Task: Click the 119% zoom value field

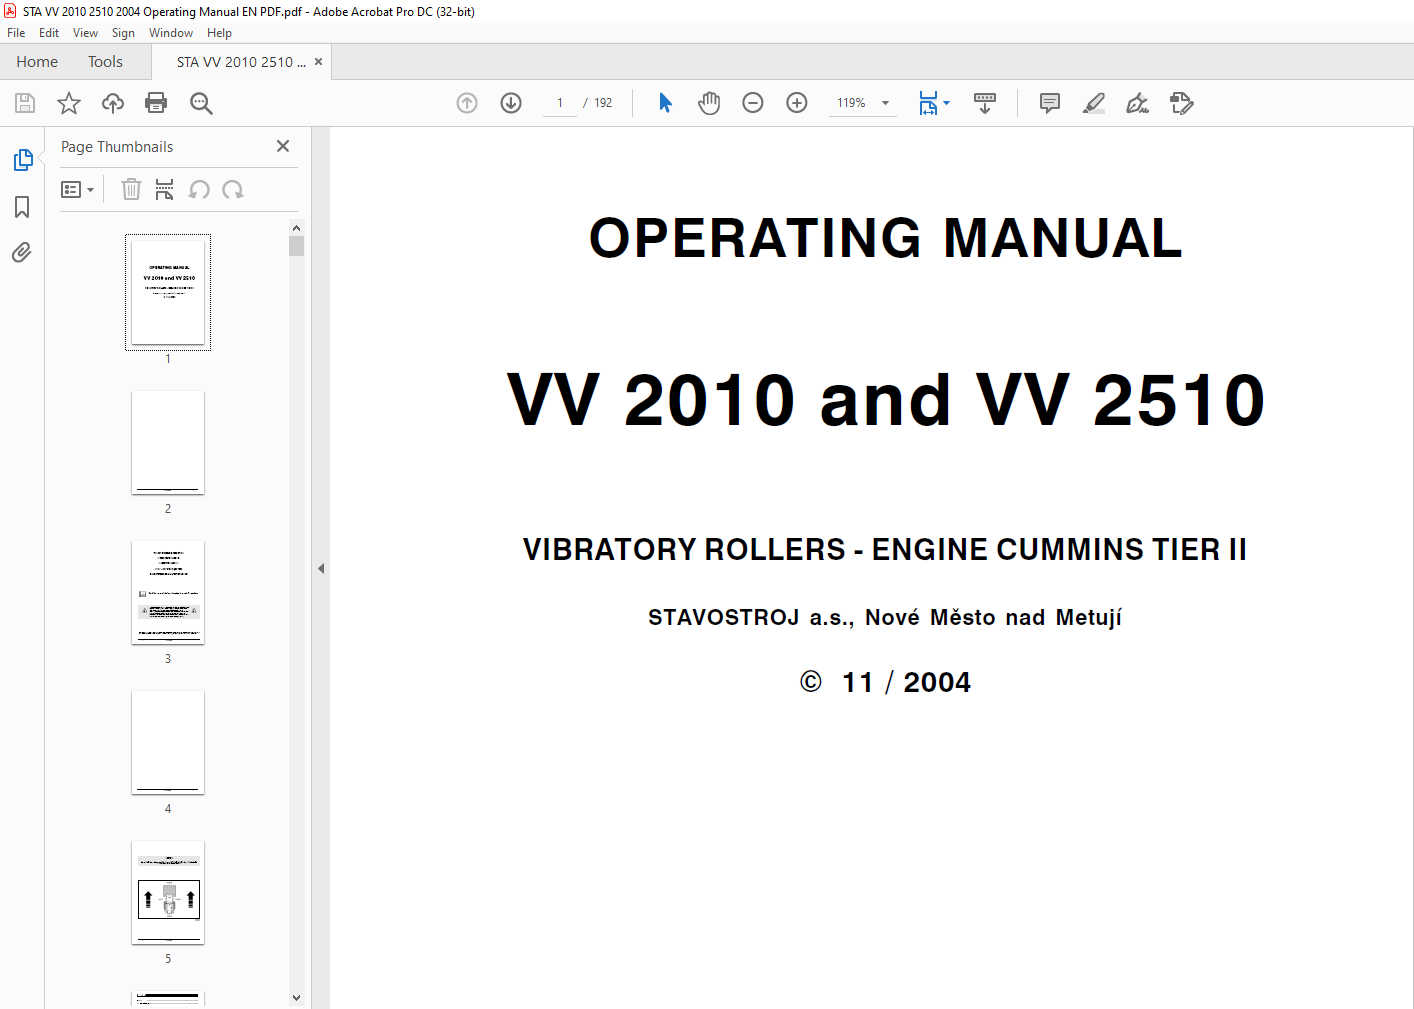Action: click(852, 103)
